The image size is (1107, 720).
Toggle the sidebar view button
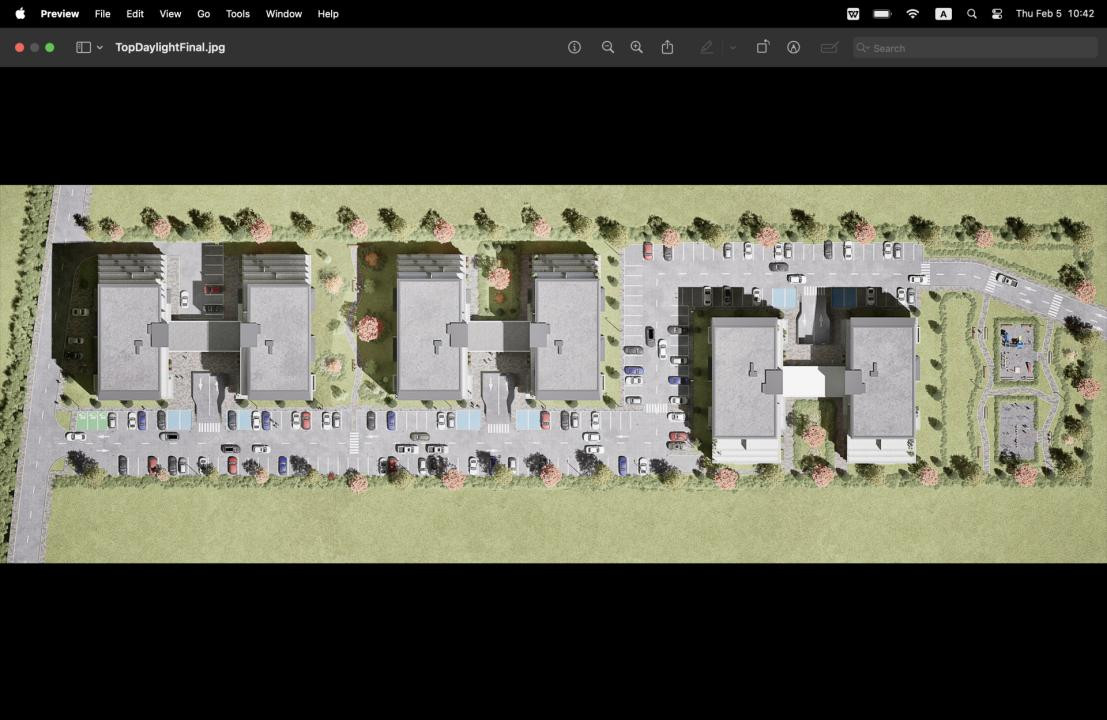(84, 47)
